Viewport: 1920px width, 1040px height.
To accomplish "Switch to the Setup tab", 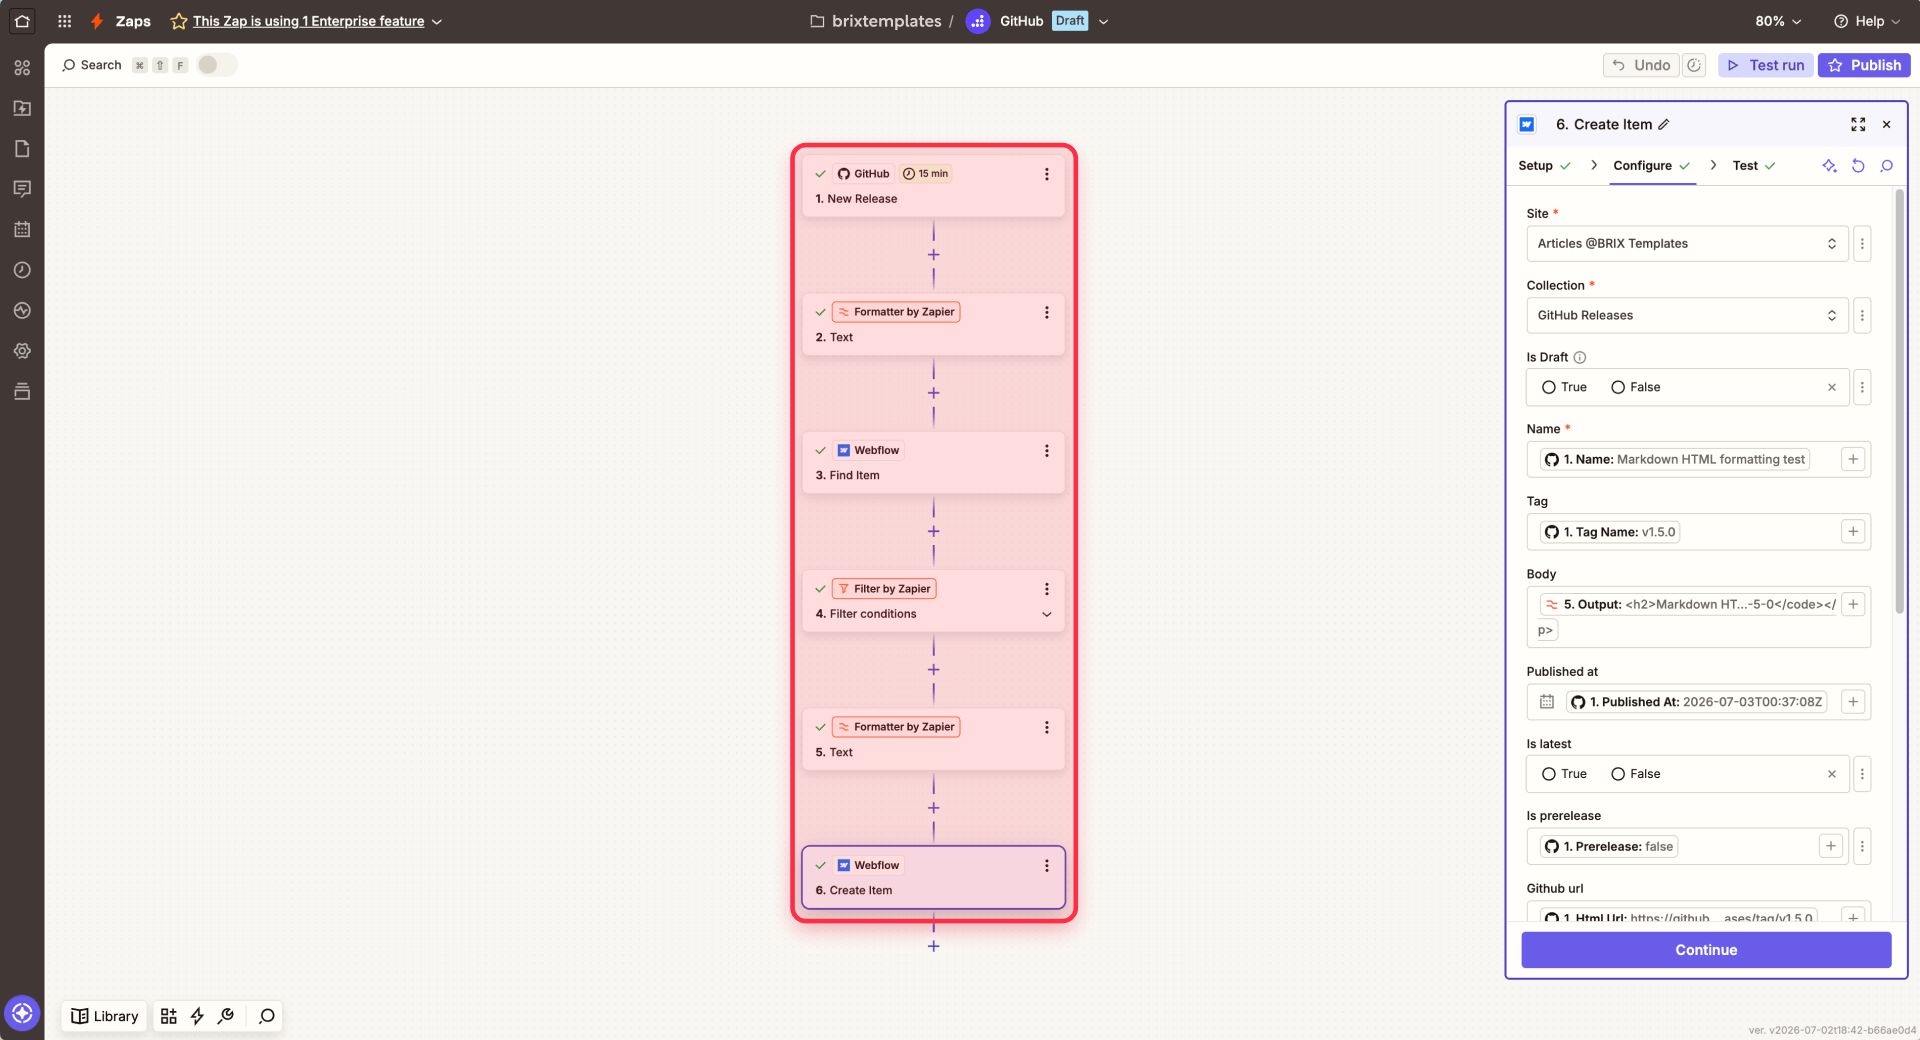I will click(1544, 166).
